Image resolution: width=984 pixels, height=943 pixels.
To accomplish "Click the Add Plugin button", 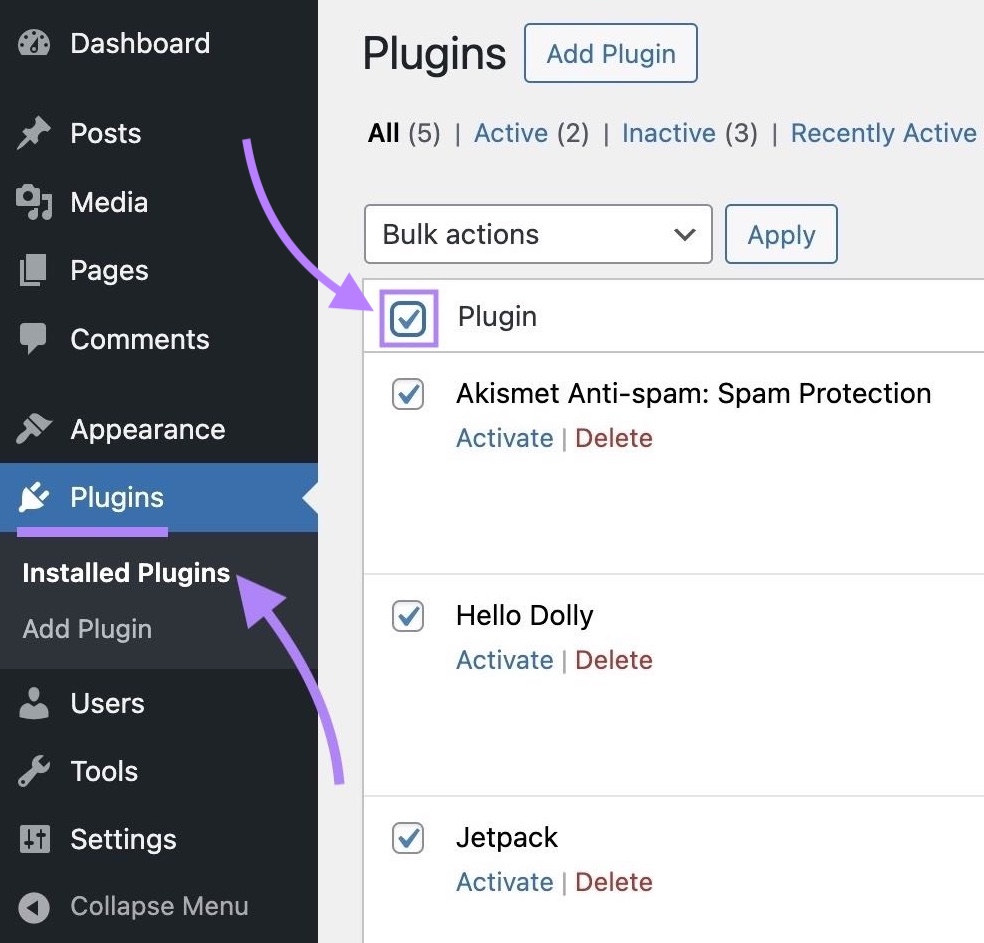I will [610, 53].
